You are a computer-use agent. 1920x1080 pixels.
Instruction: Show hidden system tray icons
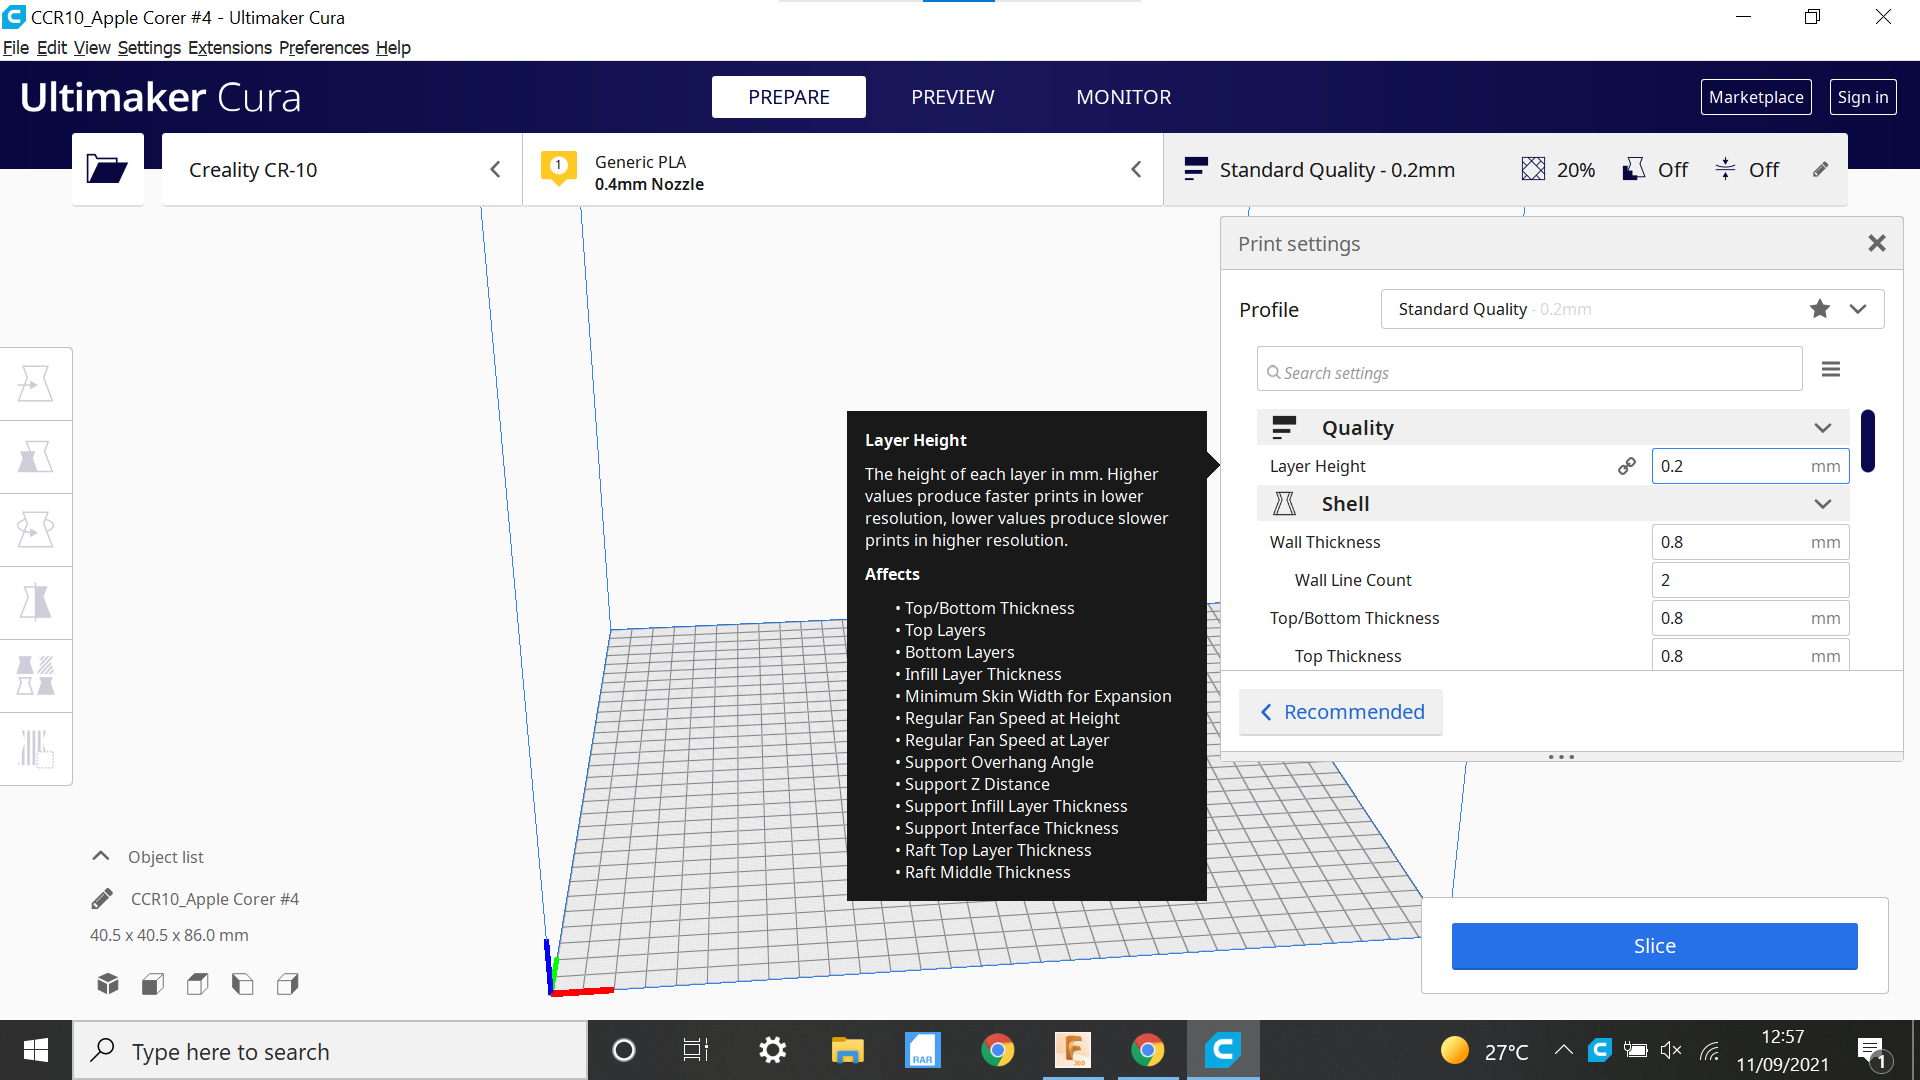pos(1564,1050)
